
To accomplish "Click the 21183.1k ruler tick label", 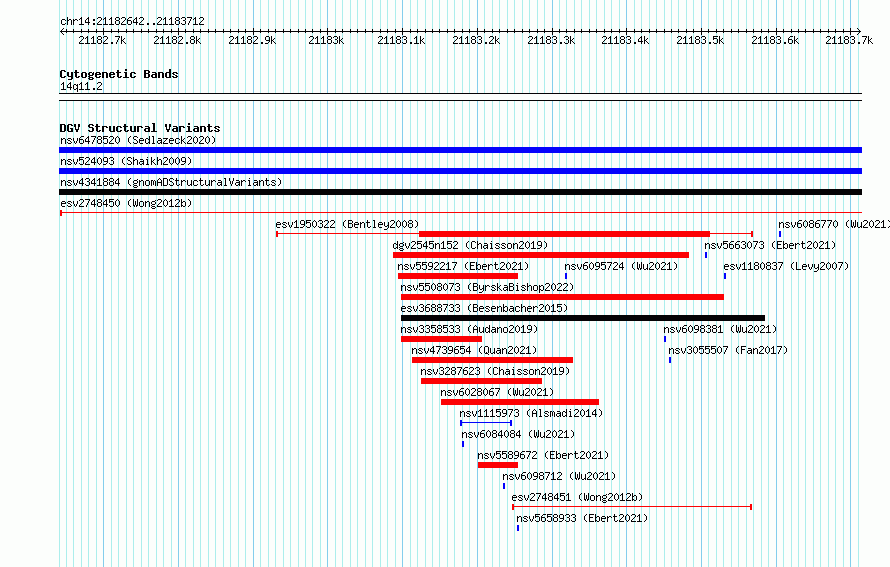I will coord(401,40).
